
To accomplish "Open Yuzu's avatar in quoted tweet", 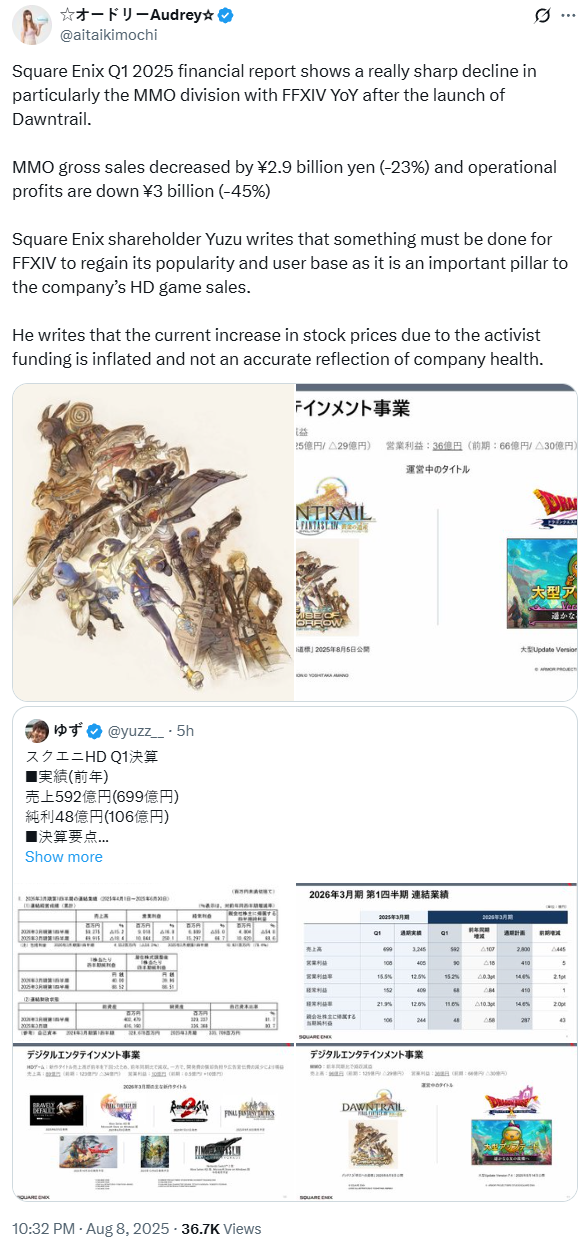I will point(37,730).
